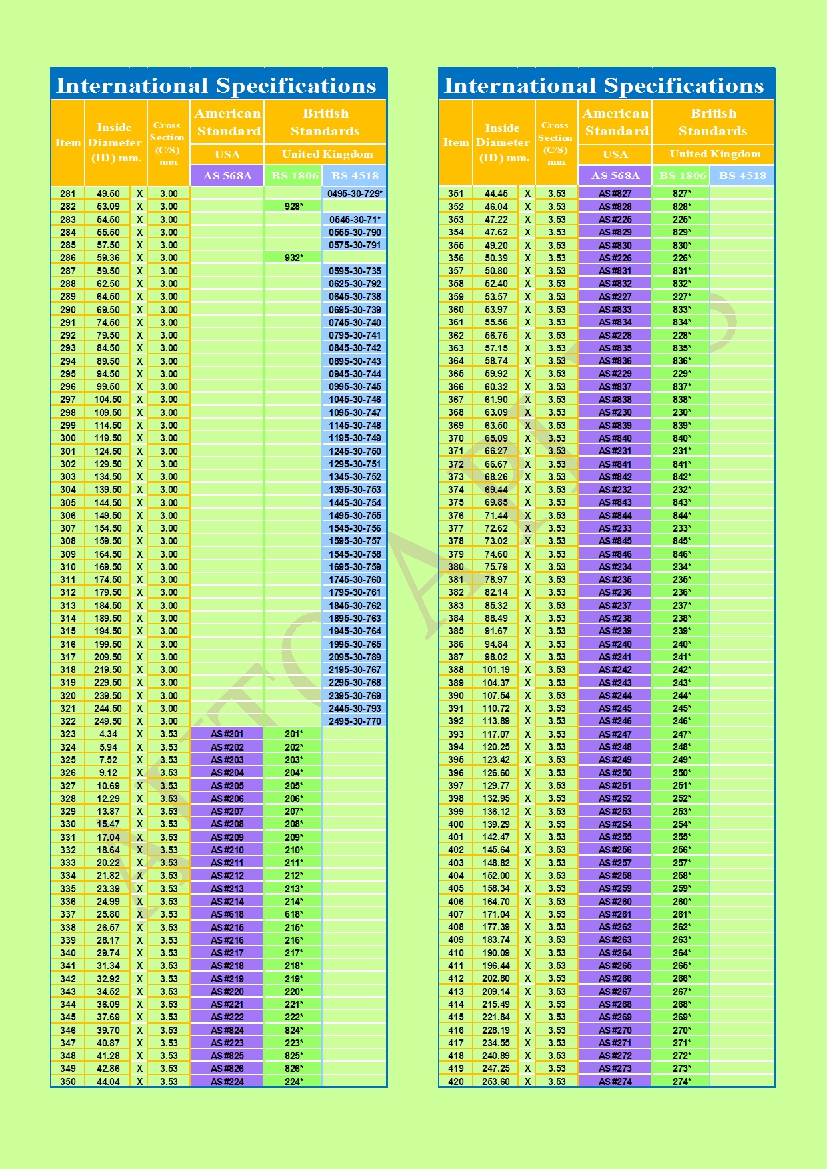Viewport: 827px width, 1169px height.
Task: Click the BS 1806 header in left table
Action: 292,175
